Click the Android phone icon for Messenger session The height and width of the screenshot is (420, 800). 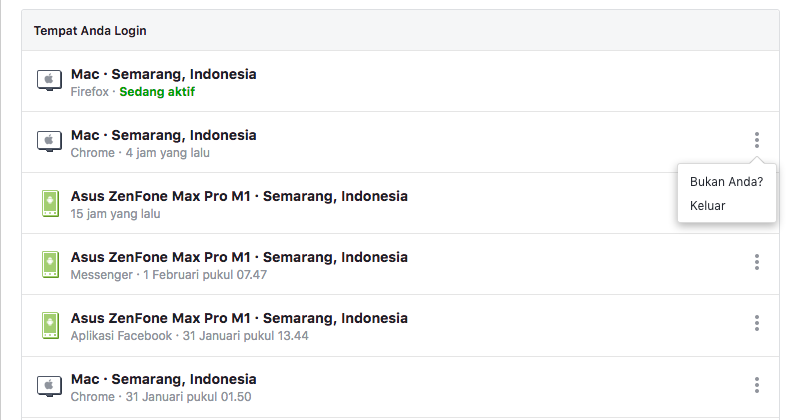[50, 264]
